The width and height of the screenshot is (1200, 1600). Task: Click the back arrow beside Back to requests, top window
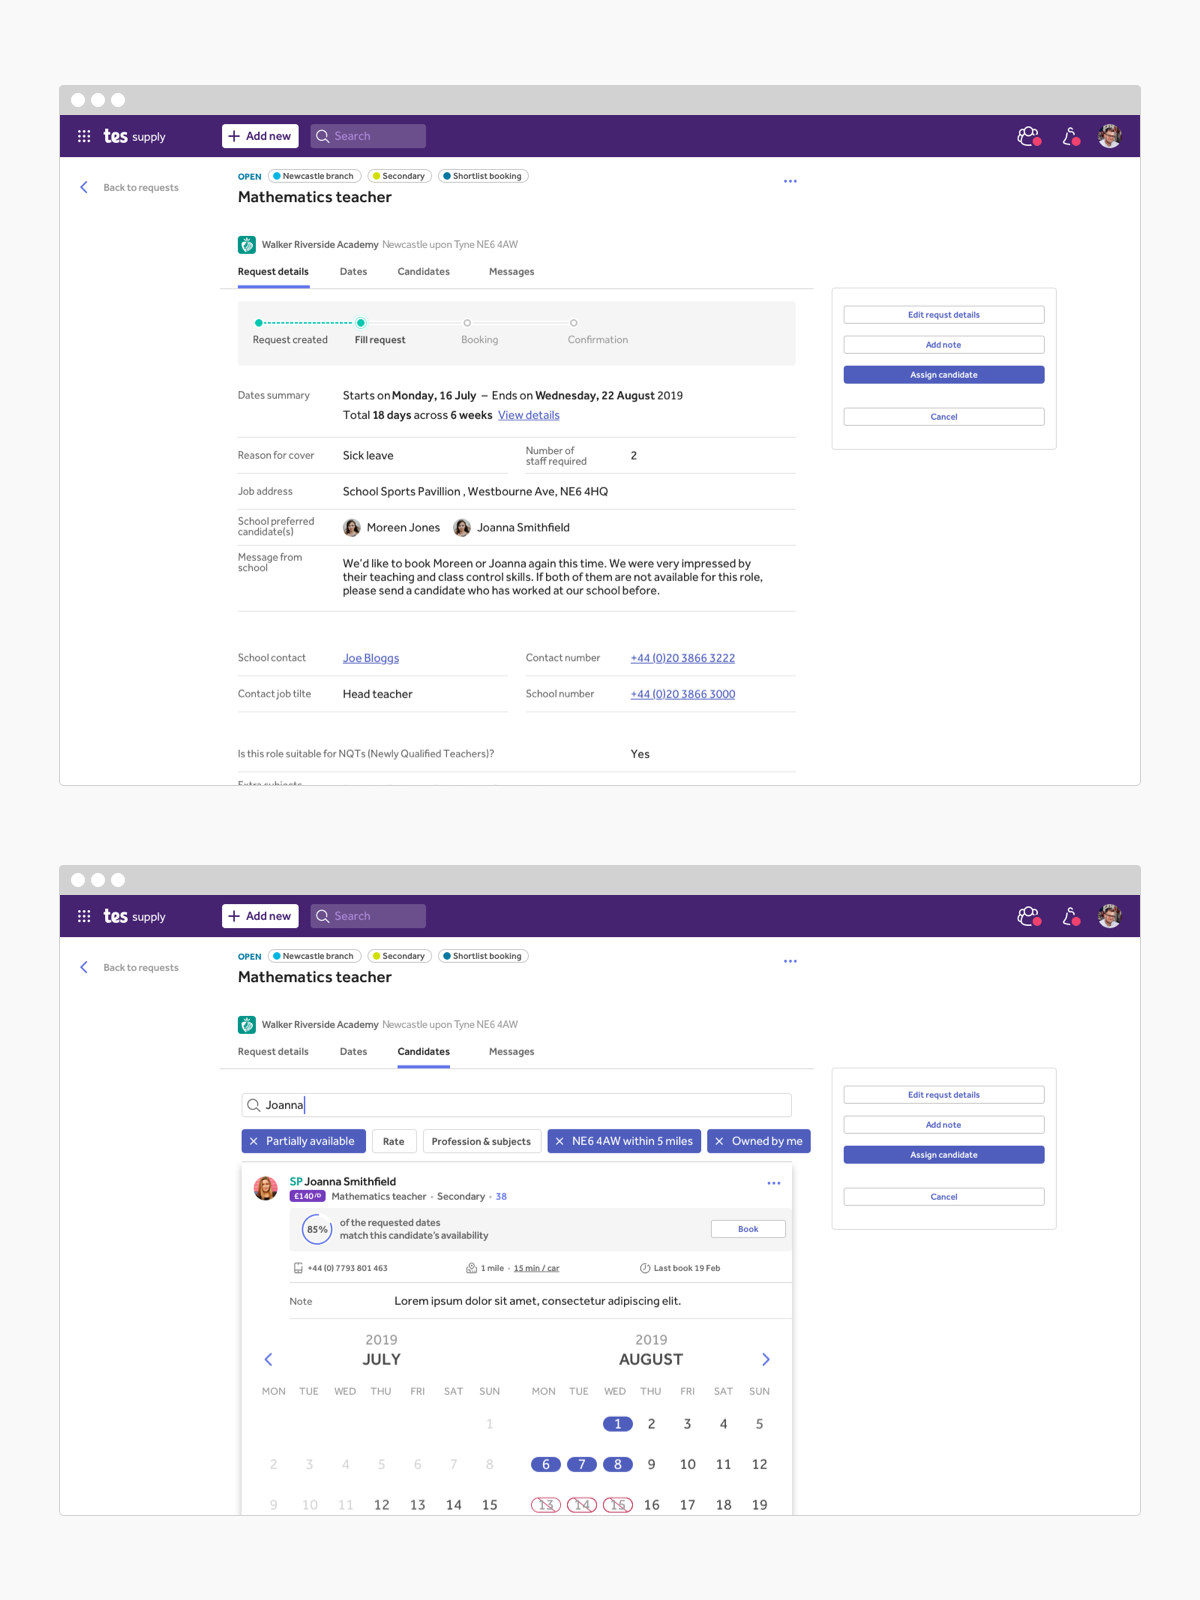[84, 187]
